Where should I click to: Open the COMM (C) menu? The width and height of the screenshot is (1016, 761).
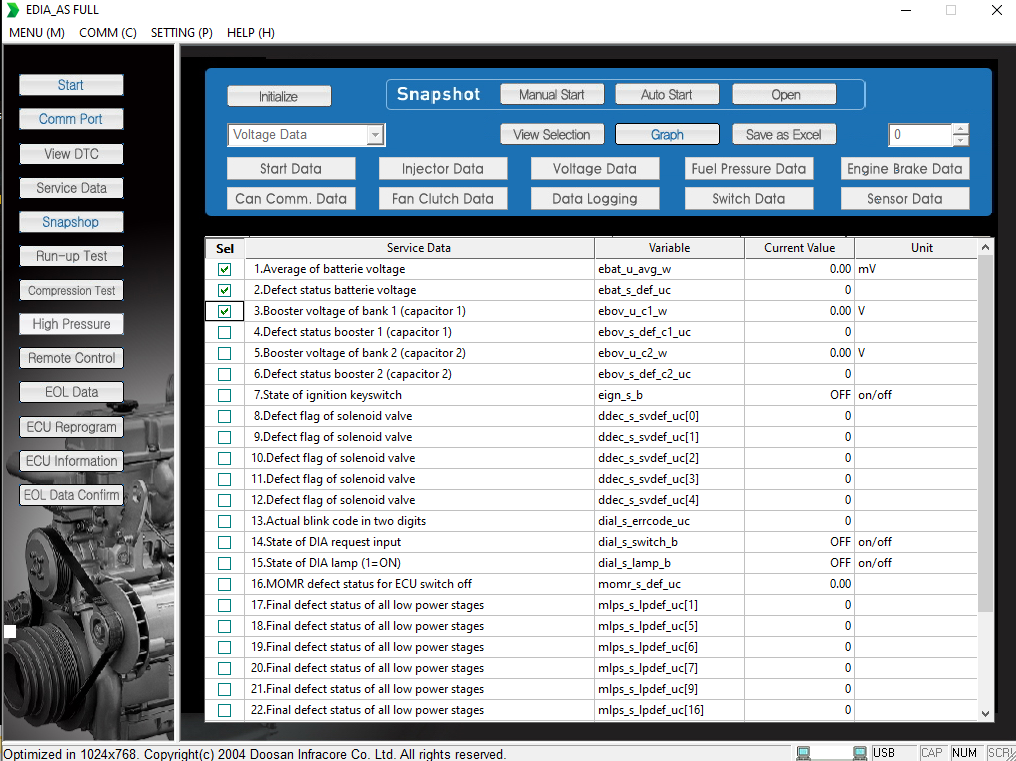(x=108, y=32)
